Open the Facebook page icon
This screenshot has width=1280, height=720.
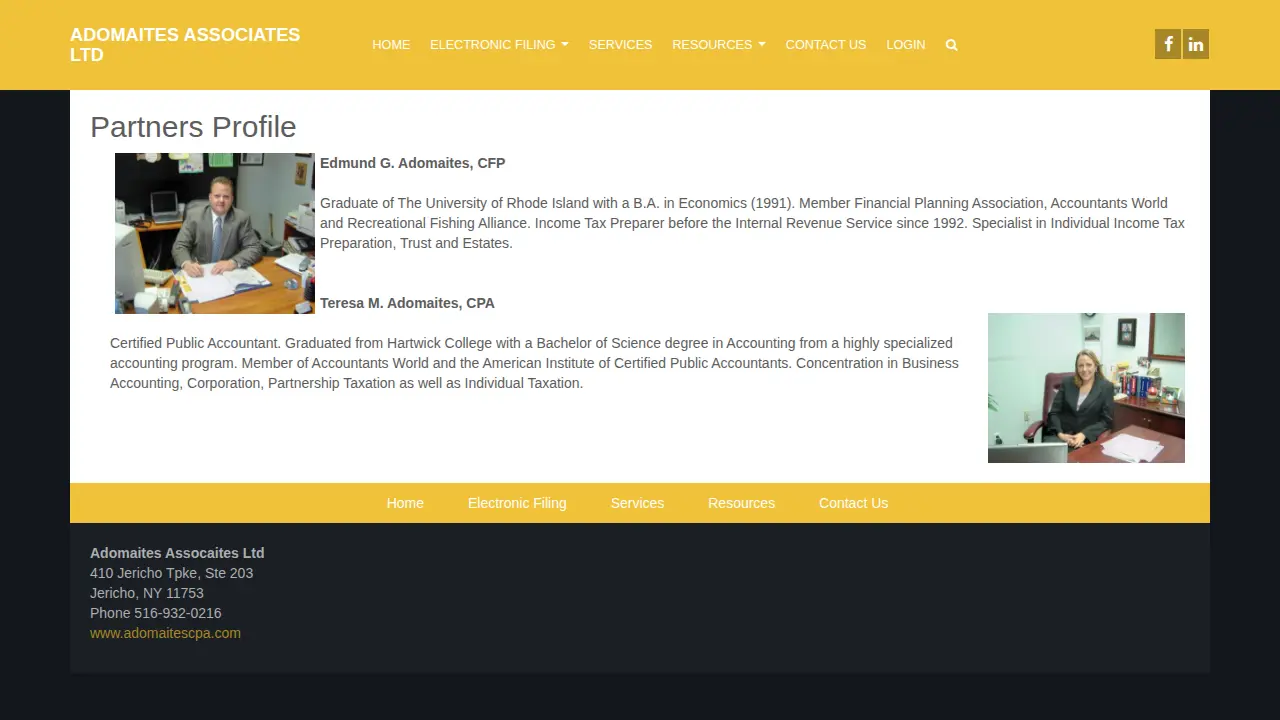click(x=1168, y=44)
